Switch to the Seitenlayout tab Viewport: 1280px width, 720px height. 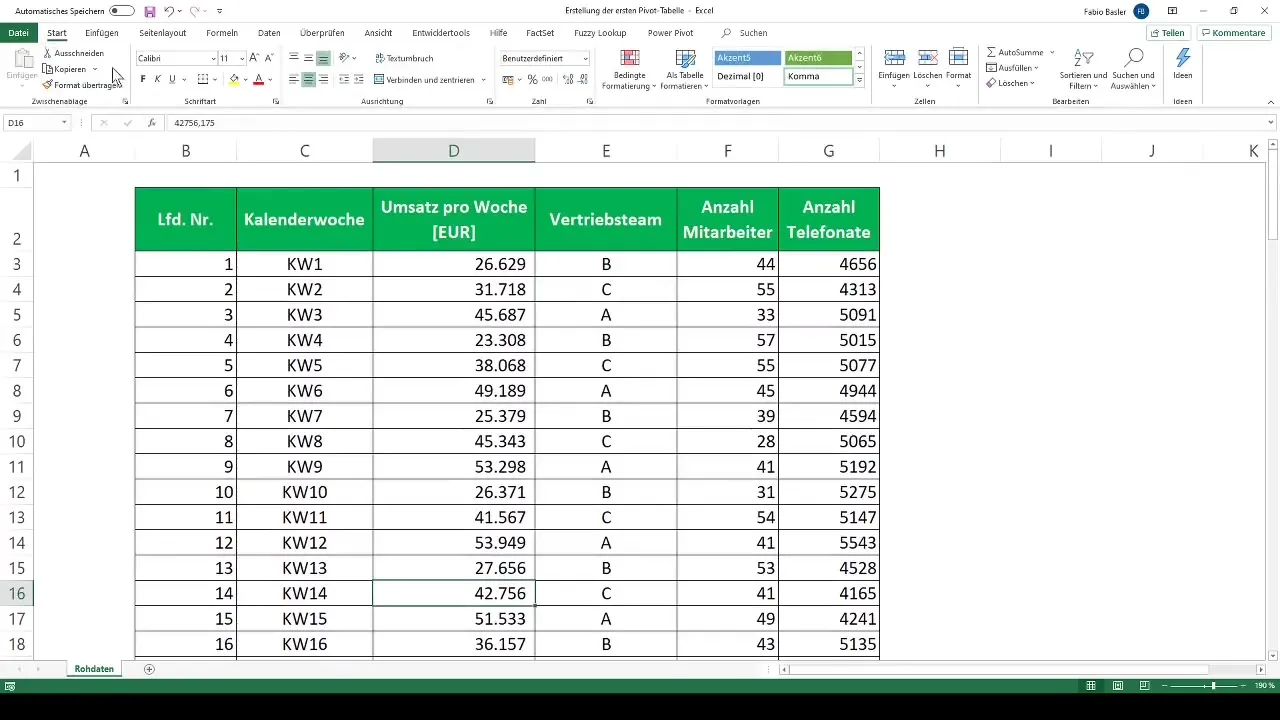[x=163, y=33]
